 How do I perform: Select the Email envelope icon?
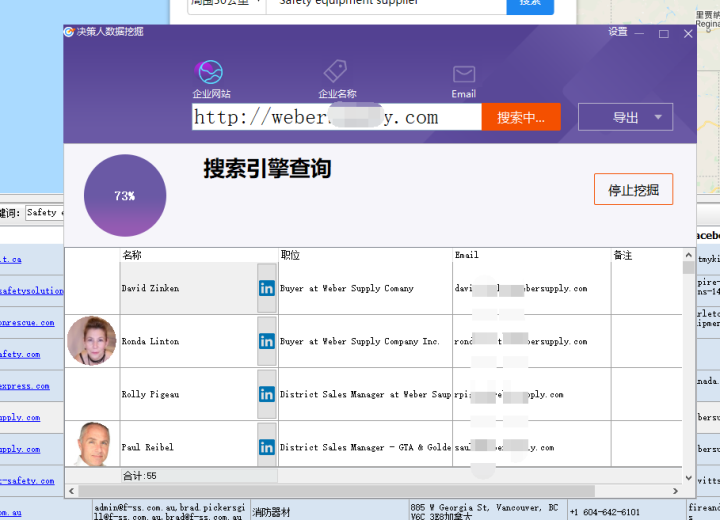point(464,74)
